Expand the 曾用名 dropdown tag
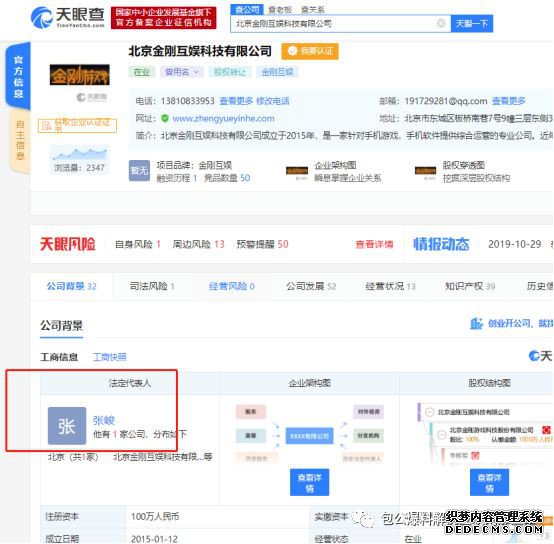 pyautogui.click(x=182, y=72)
